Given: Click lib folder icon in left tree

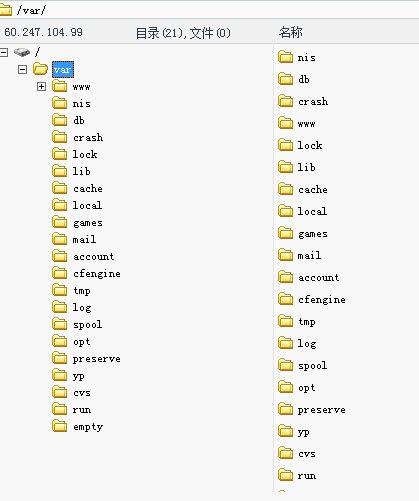Looking at the screenshot, I should (x=60, y=171).
